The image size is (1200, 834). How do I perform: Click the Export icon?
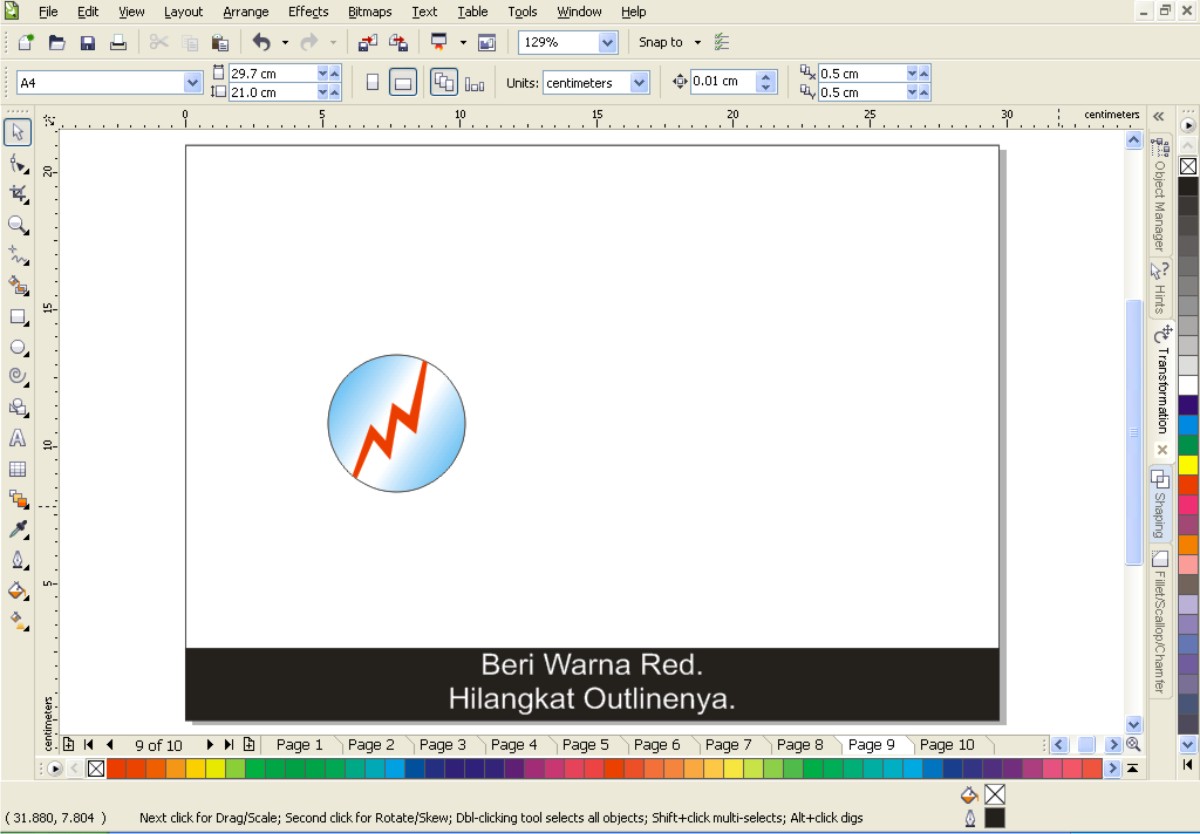click(398, 42)
